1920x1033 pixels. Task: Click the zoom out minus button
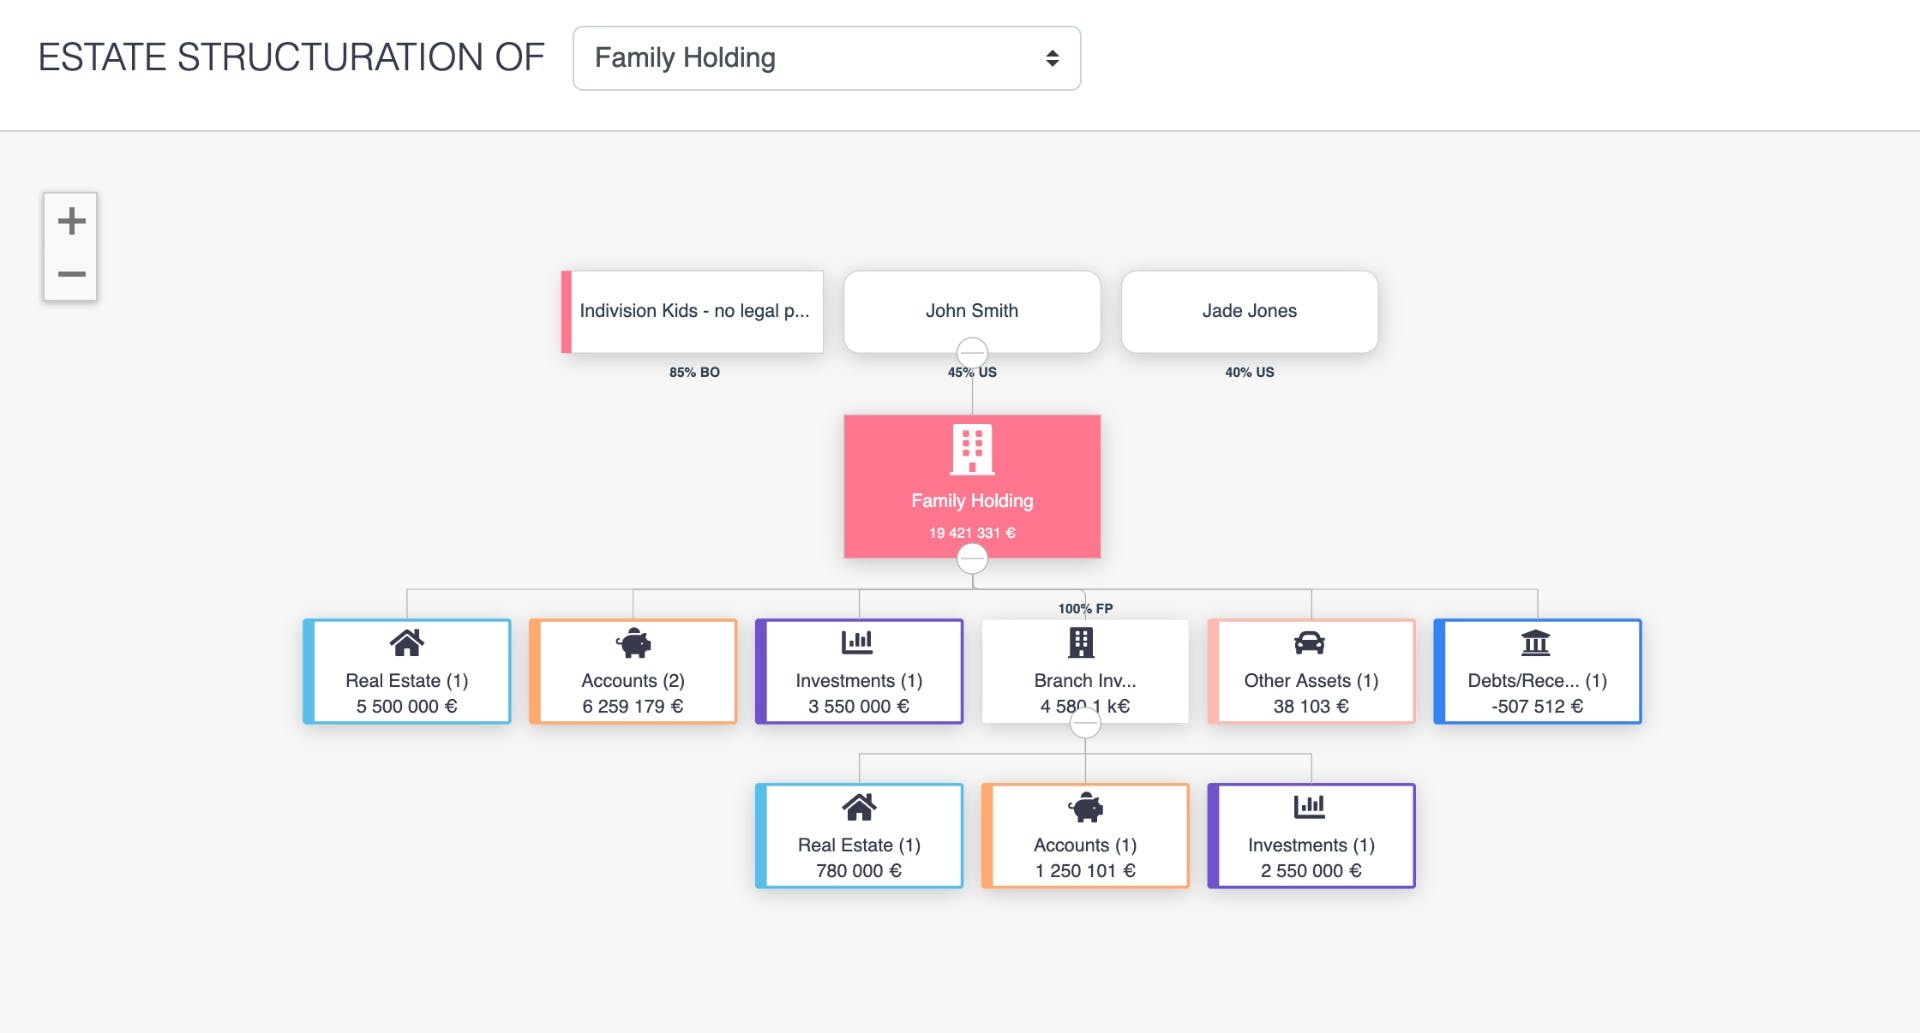click(x=71, y=274)
